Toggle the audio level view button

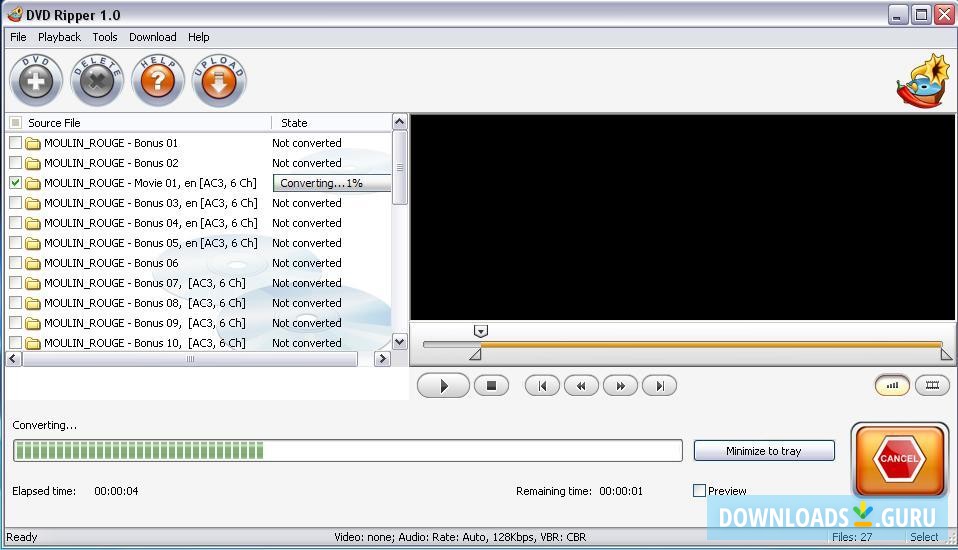893,385
